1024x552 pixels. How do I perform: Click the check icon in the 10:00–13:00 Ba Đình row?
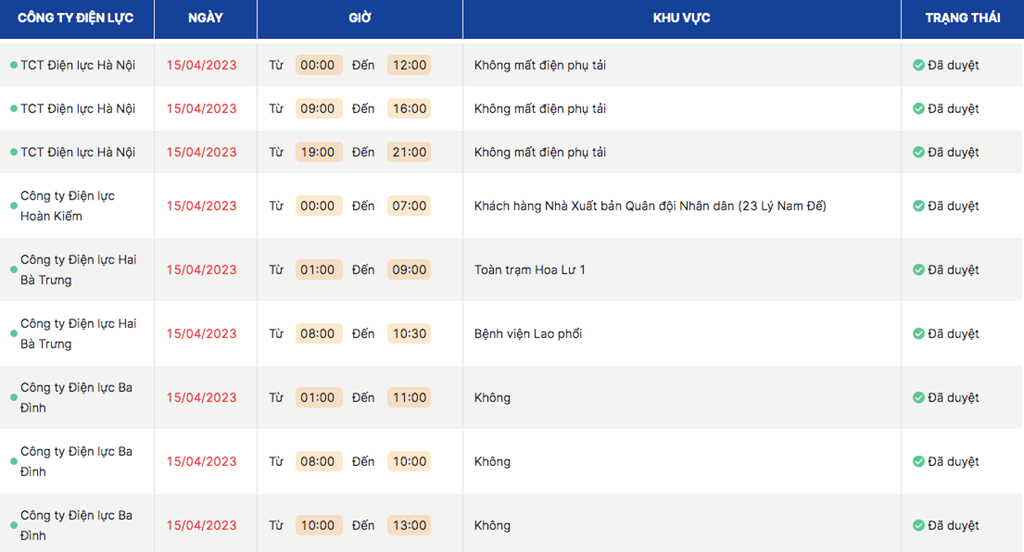(x=918, y=525)
